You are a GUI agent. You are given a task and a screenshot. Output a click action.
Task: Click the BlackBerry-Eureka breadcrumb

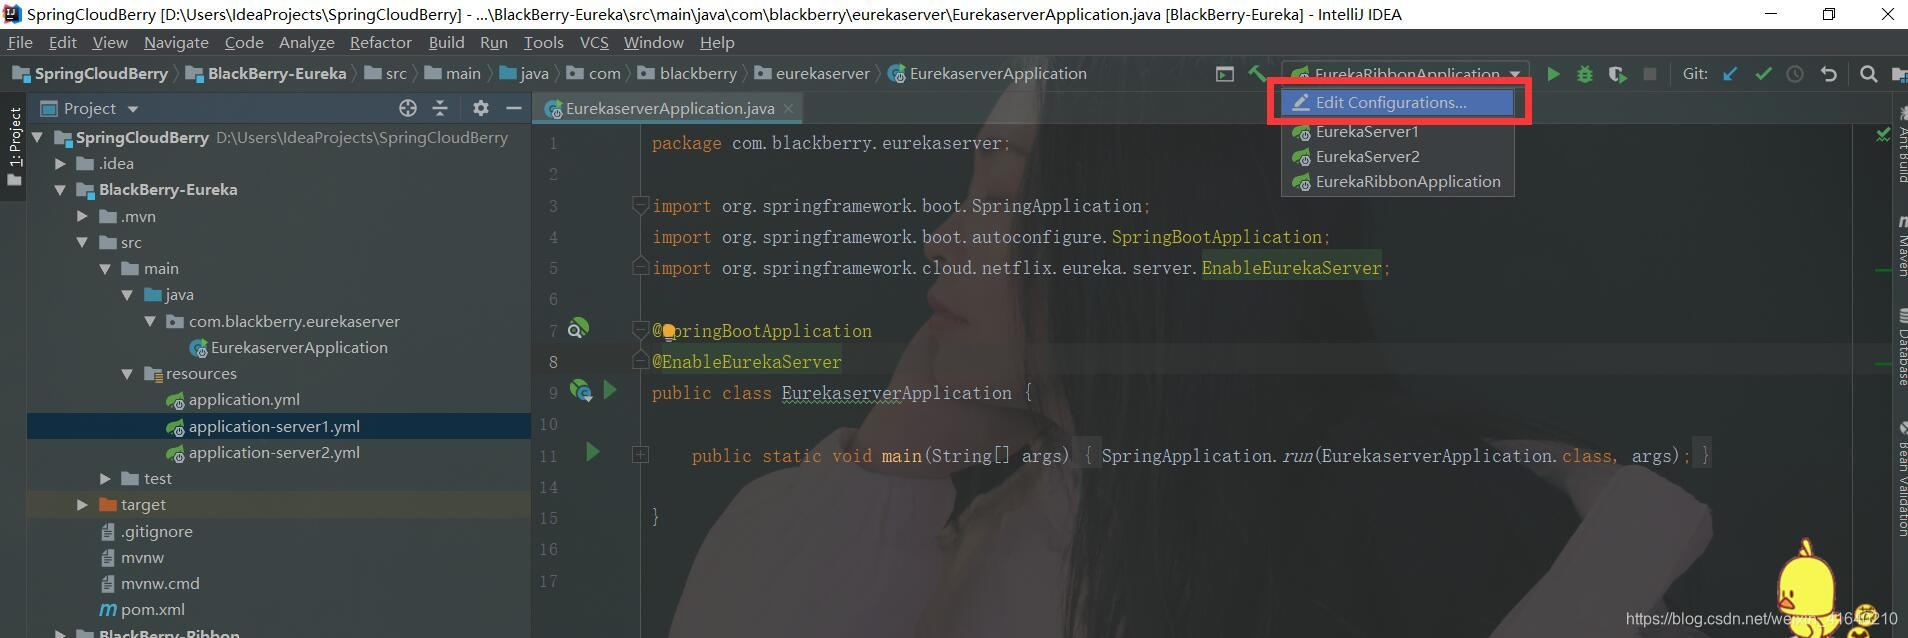[266, 73]
